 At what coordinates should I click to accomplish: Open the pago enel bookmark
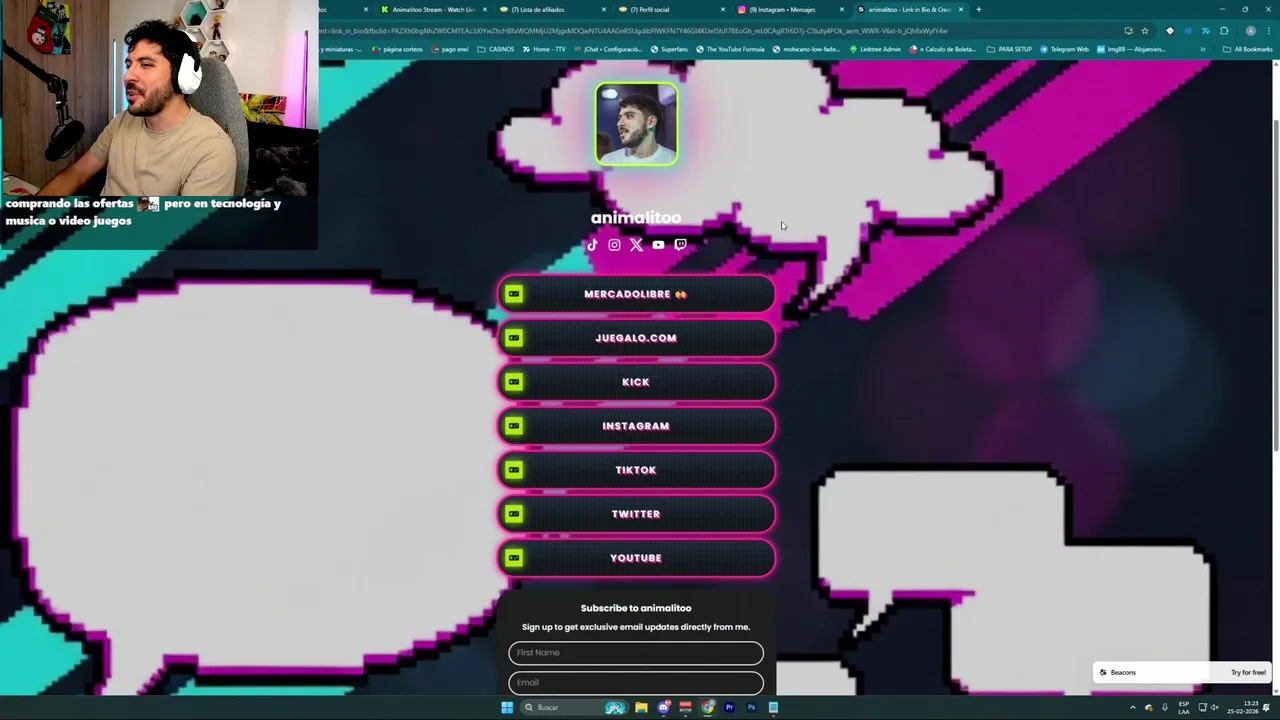pos(450,49)
